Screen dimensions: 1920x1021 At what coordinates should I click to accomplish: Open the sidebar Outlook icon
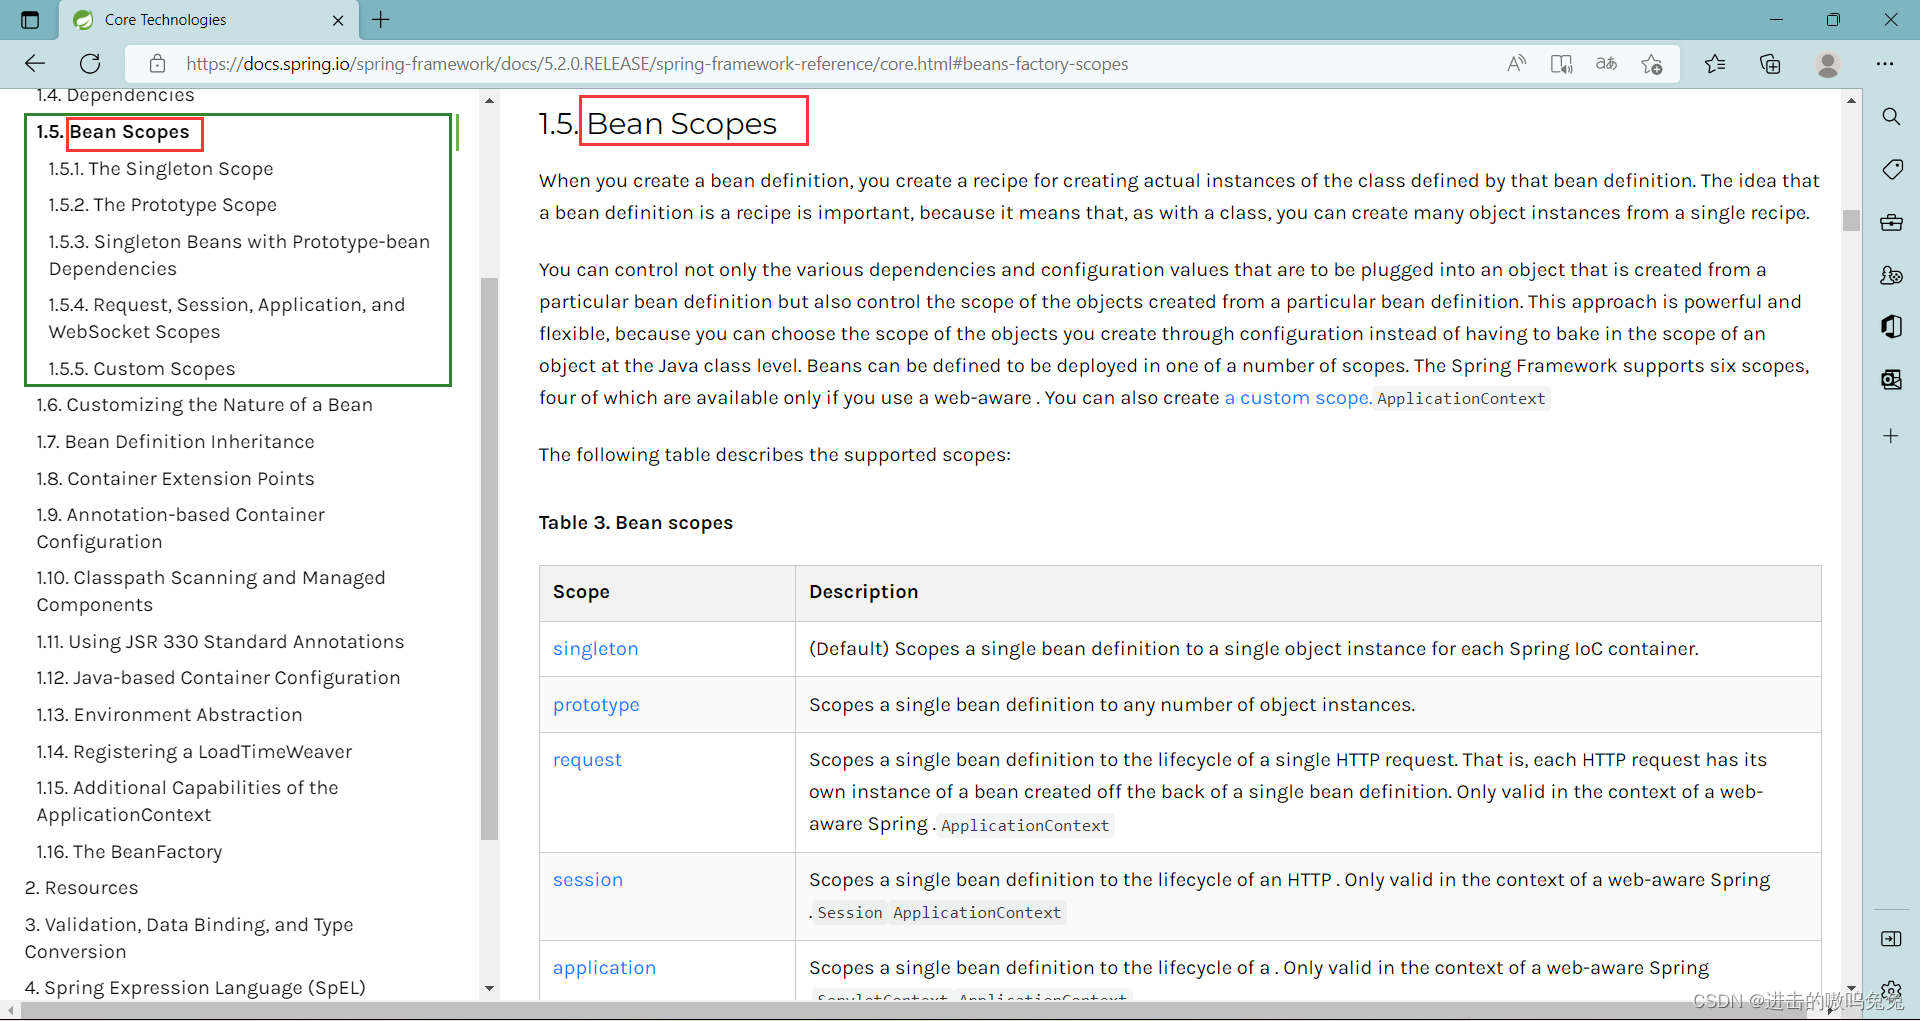coord(1891,379)
